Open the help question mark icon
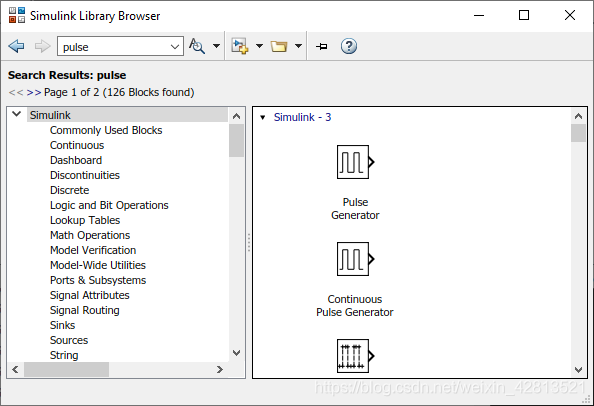 point(349,46)
